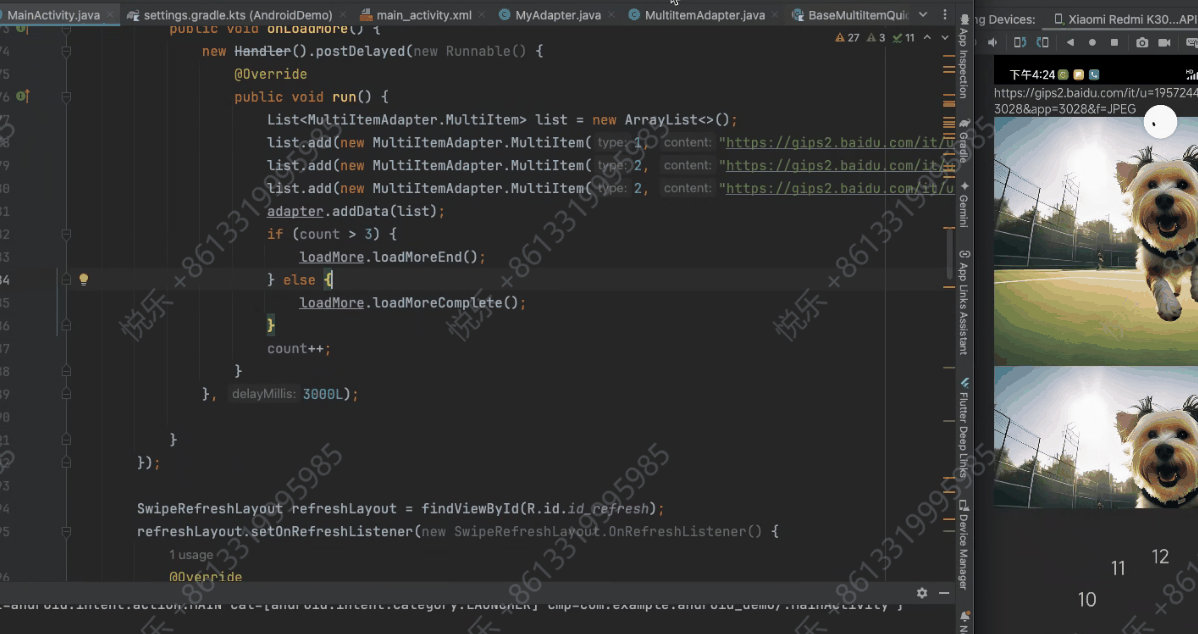Click the second dog image on device
Viewport: 1198px width, 634px height.
(1096, 437)
